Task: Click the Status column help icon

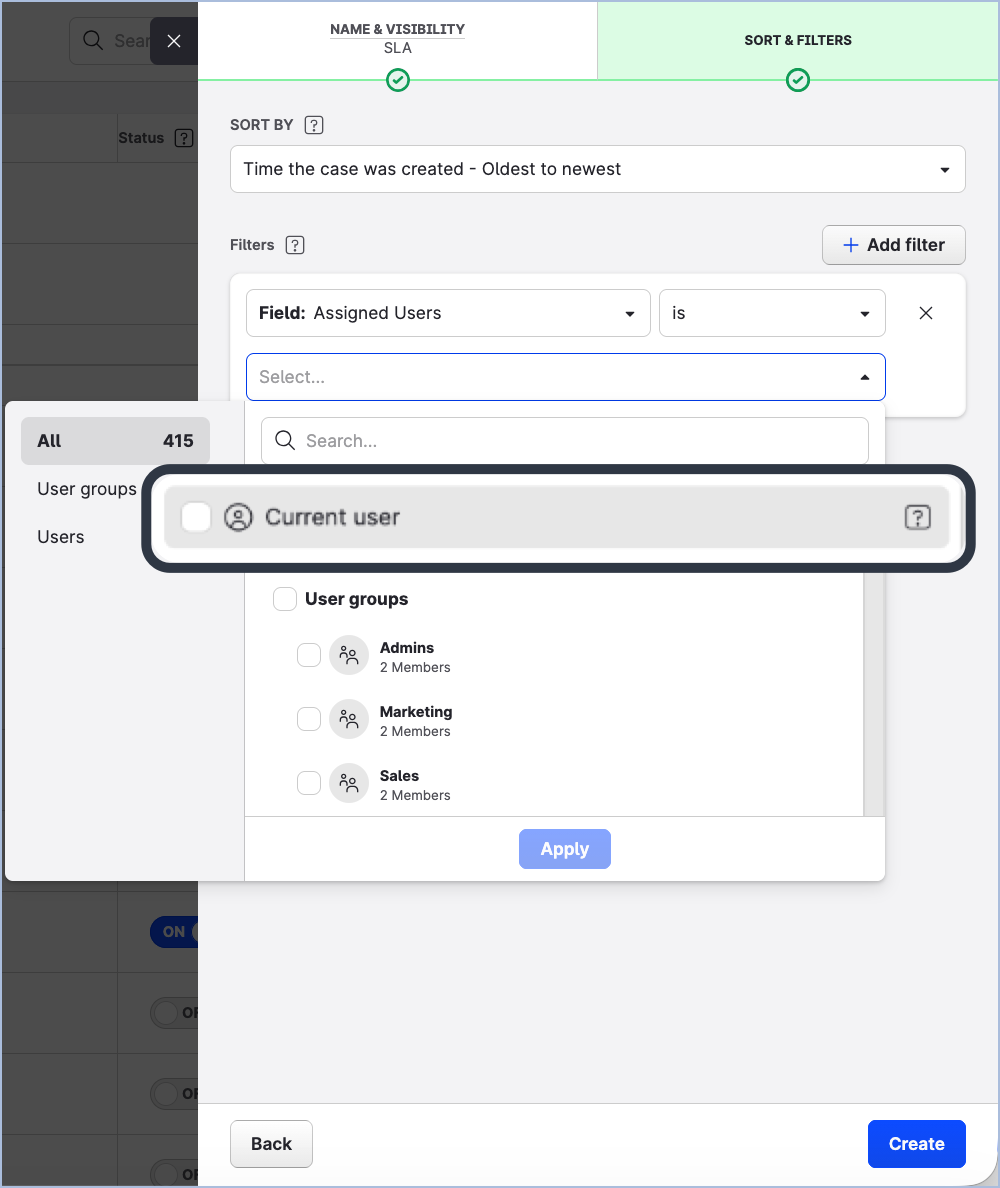Action: pyautogui.click(x=183, y=138)
